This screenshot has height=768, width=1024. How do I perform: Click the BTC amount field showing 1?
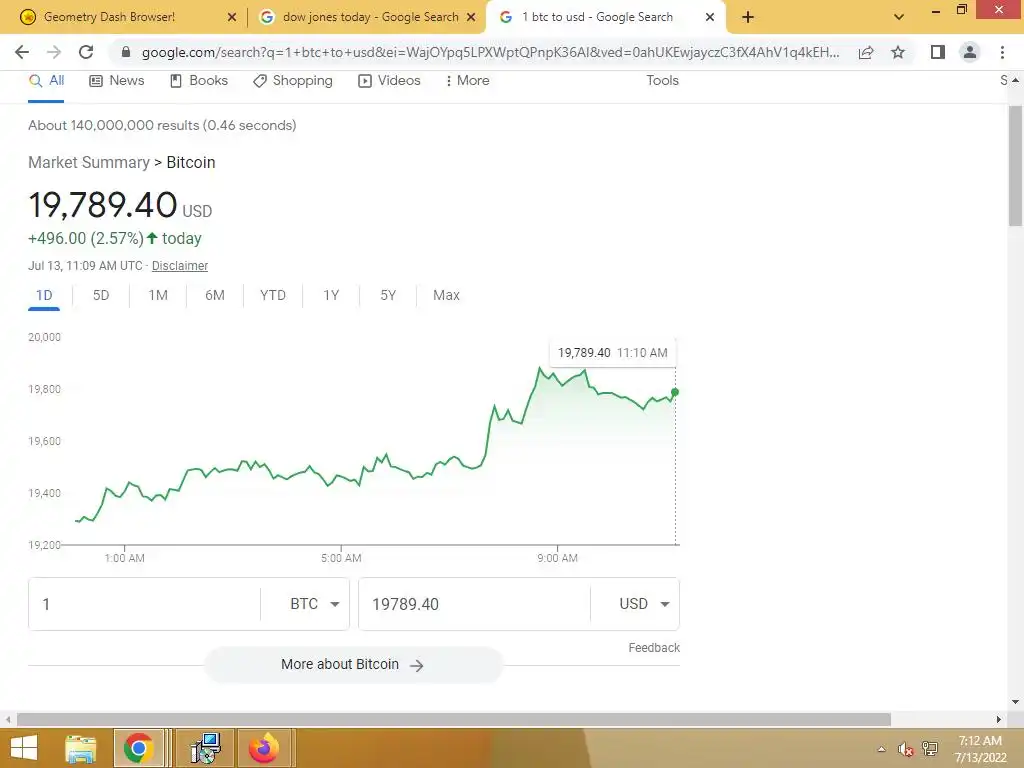click(x=144, y=604)
